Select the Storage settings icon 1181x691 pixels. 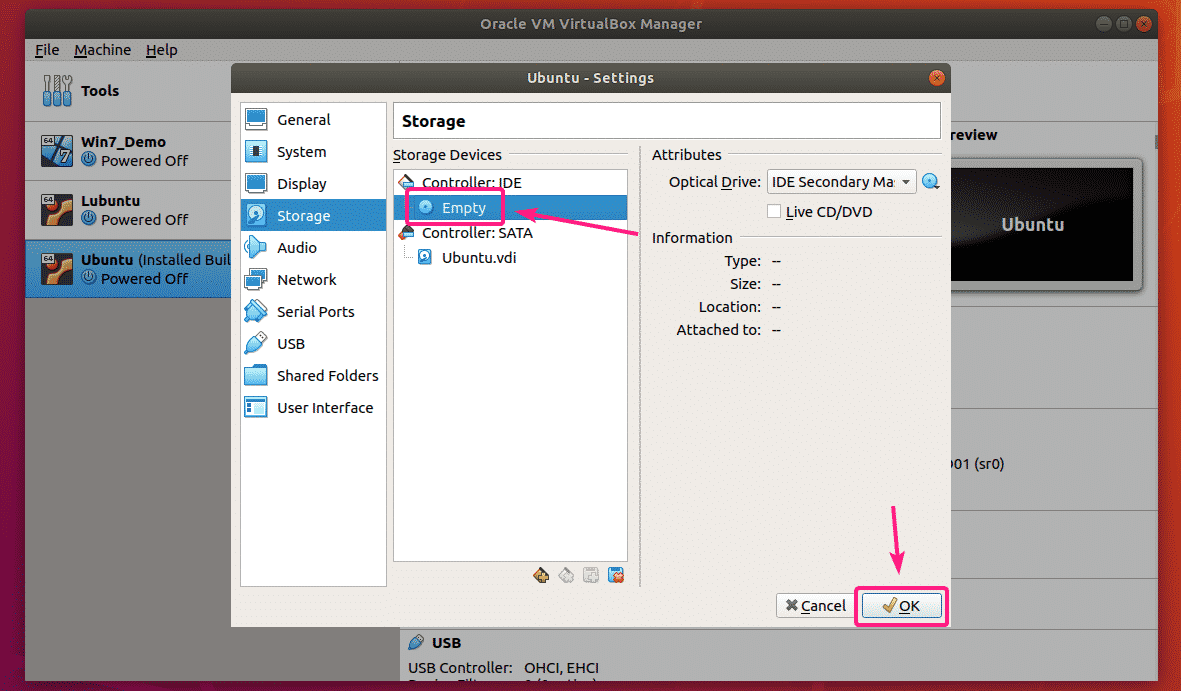click(x=256, y=216)
